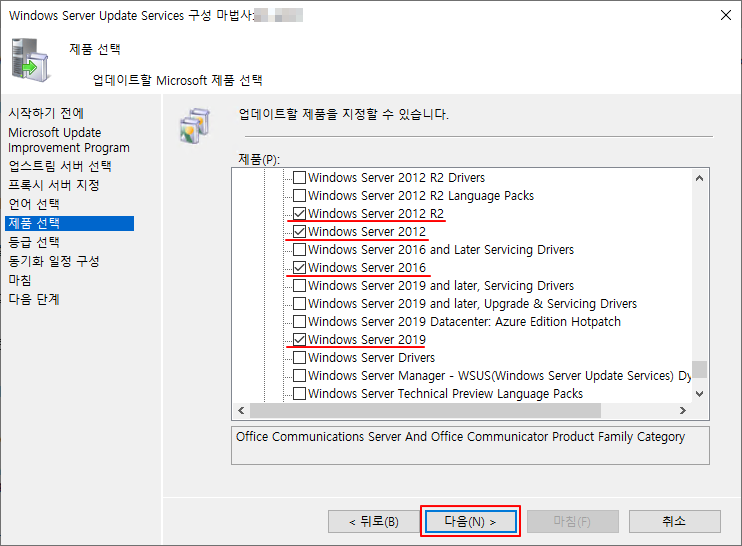Screen dimensions: 742x546
Task: Uncheck the Windows Server 2016 checkbox
Action: click(x=299, y=267)
